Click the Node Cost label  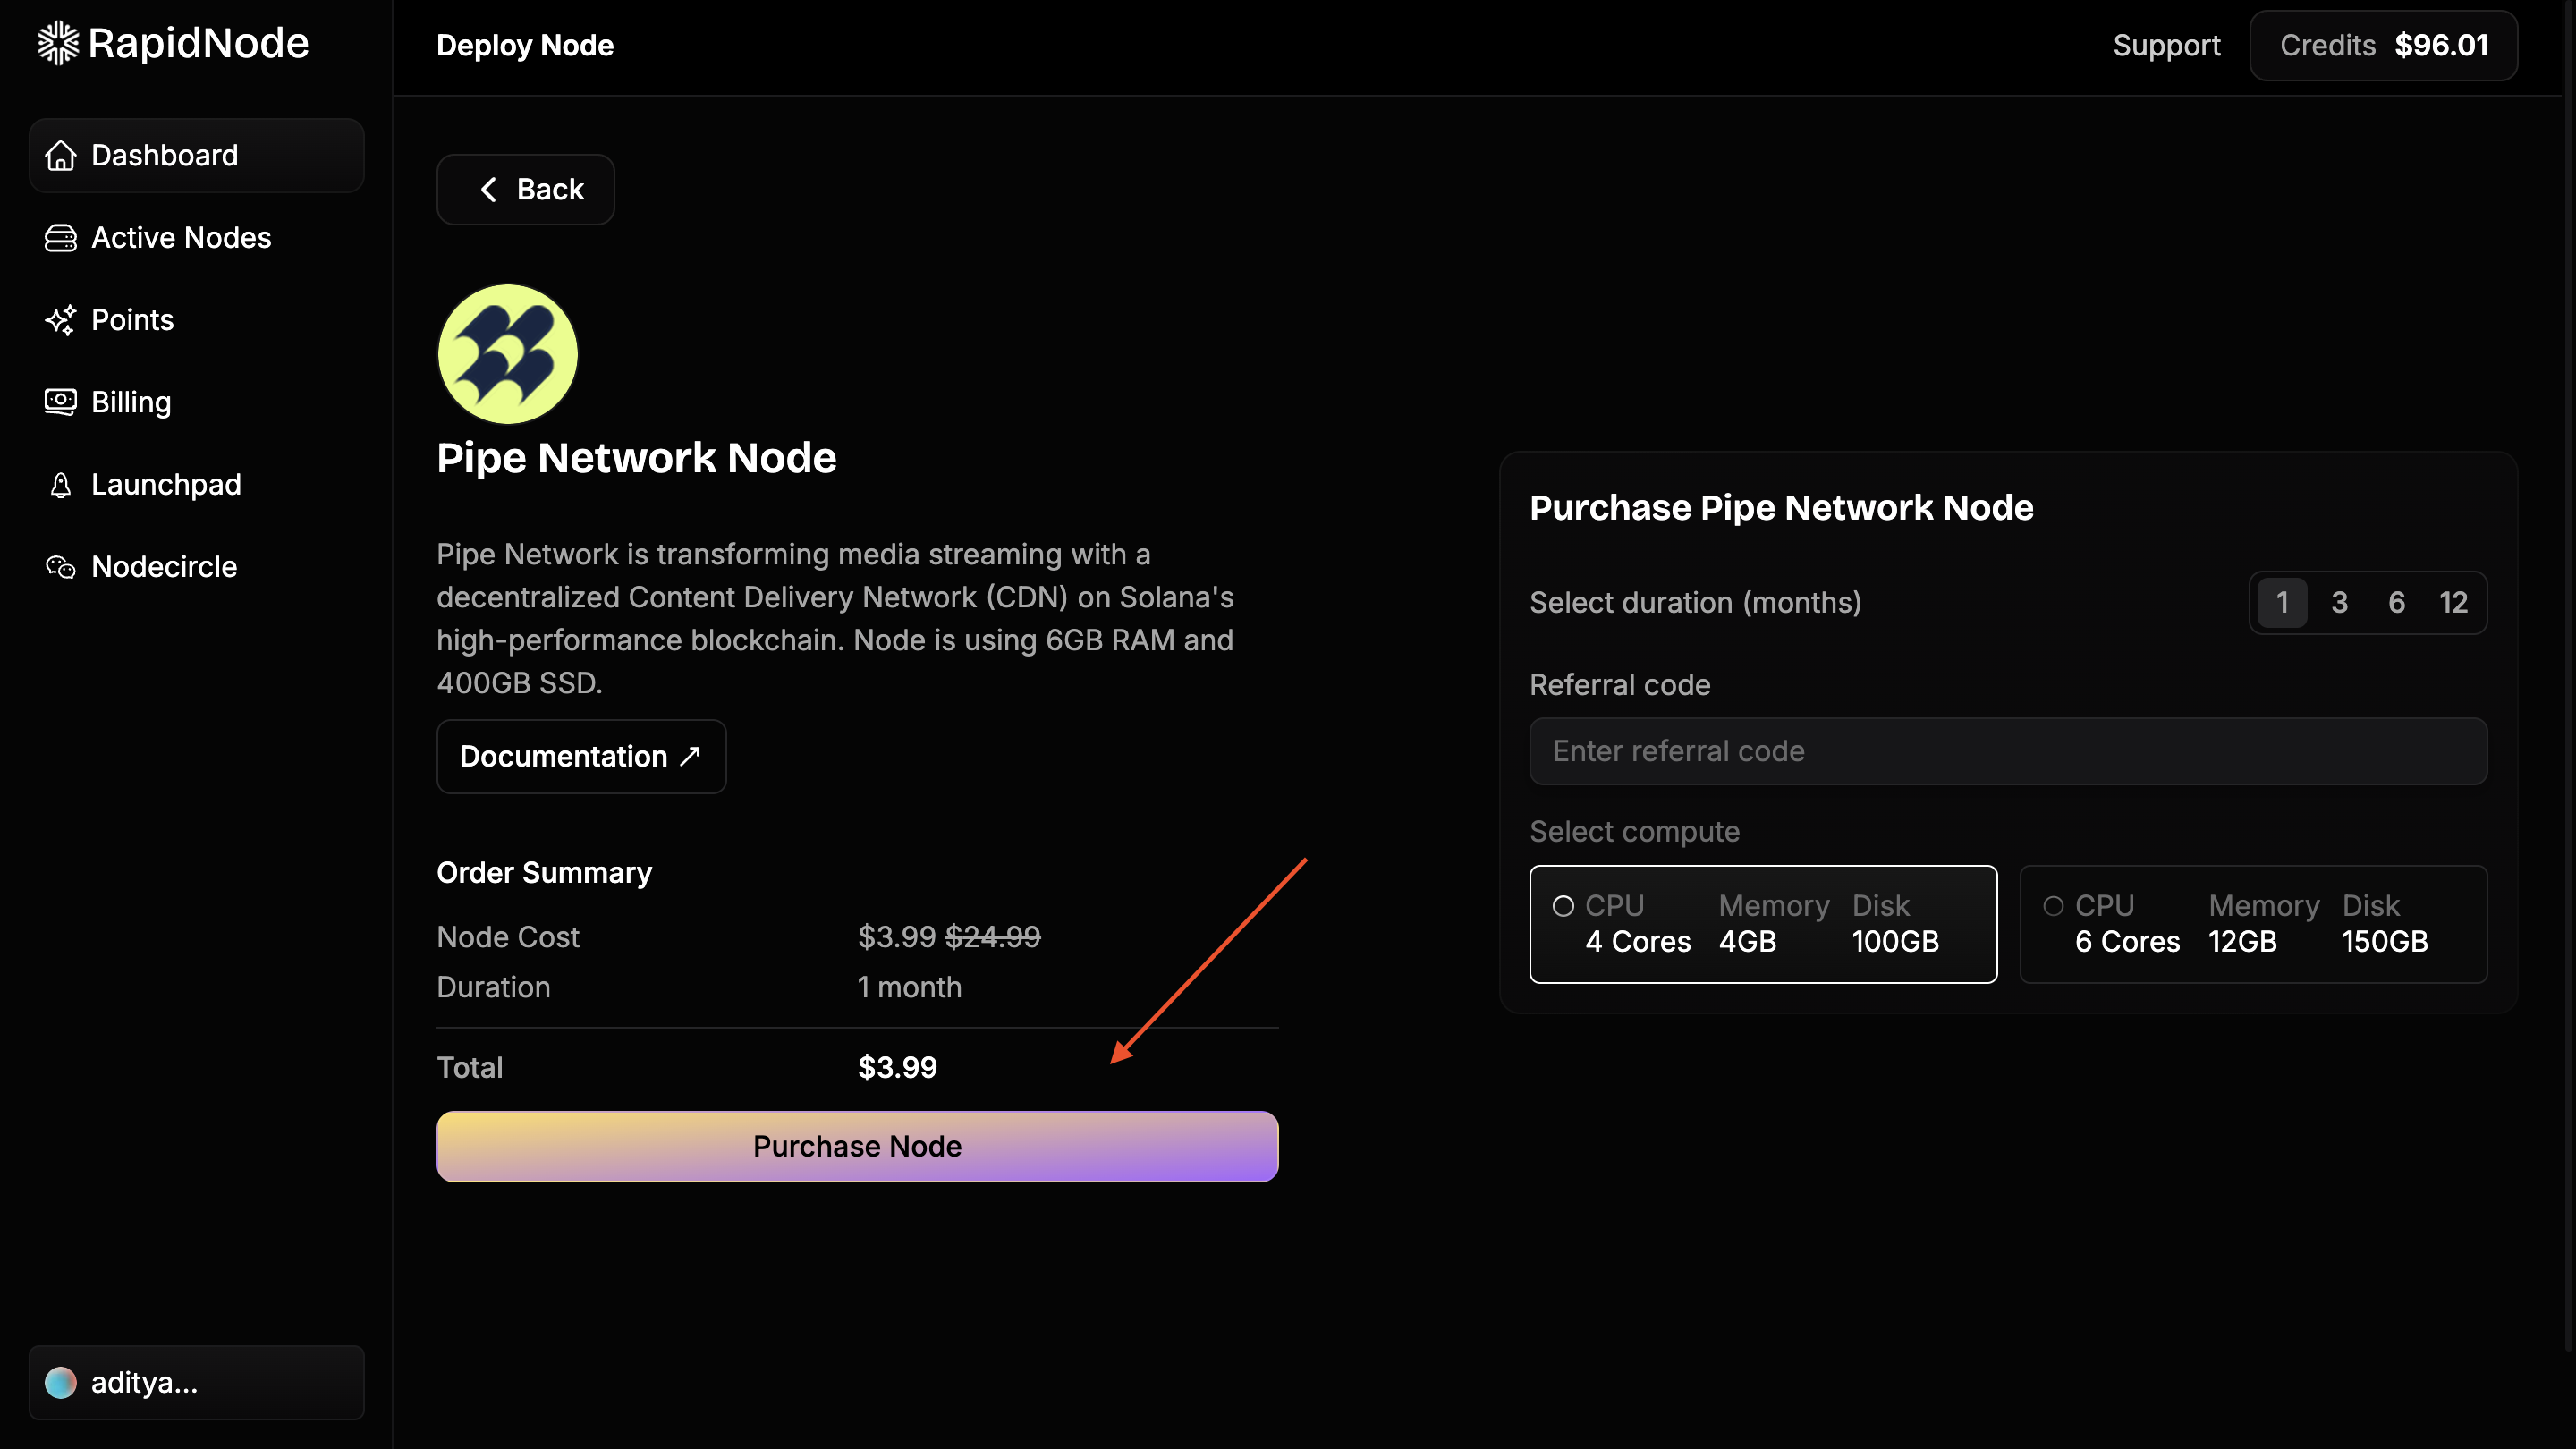(508, 937)
